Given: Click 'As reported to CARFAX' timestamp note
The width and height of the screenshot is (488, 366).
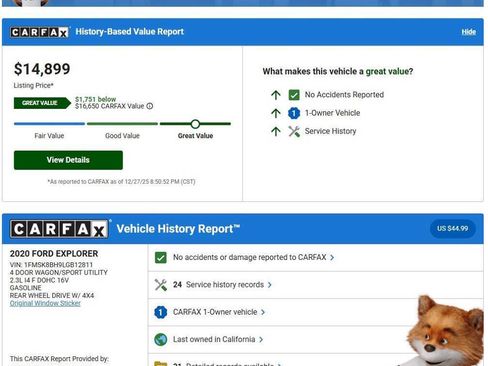Looking at the screenshot, I should pyautogui.click(x=121, y=182).
